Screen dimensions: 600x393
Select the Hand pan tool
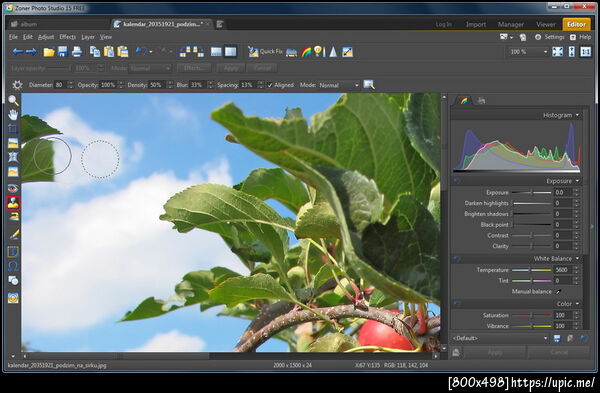click(x=13, y=114)
